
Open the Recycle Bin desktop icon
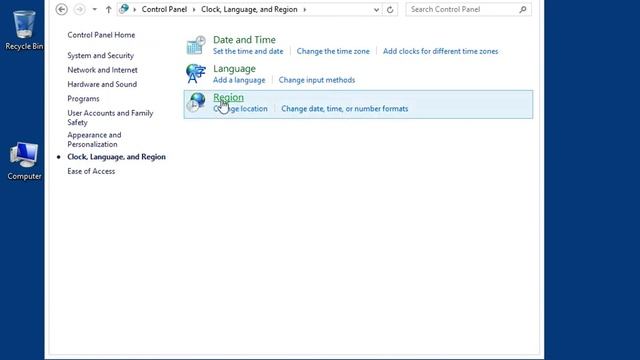point(24,31)
